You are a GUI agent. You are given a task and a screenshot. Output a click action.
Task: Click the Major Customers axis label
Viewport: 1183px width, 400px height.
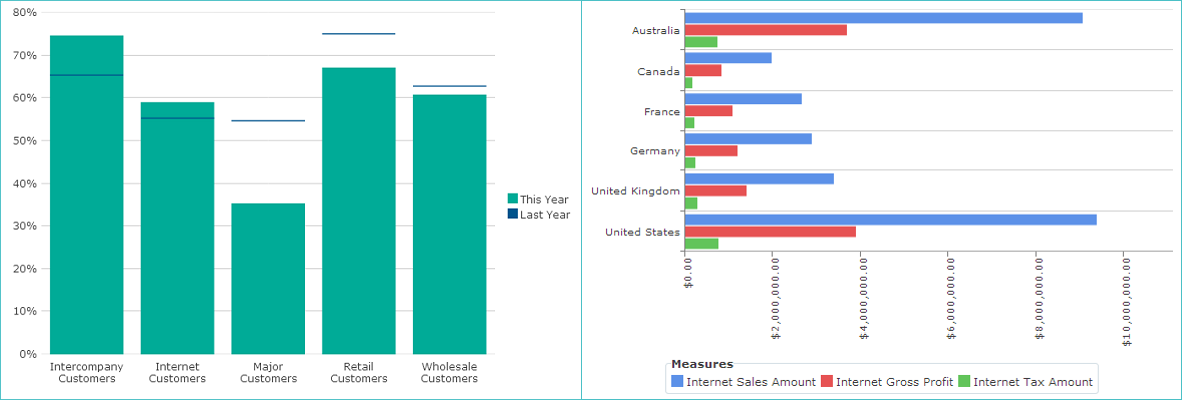tap(268, 373)
